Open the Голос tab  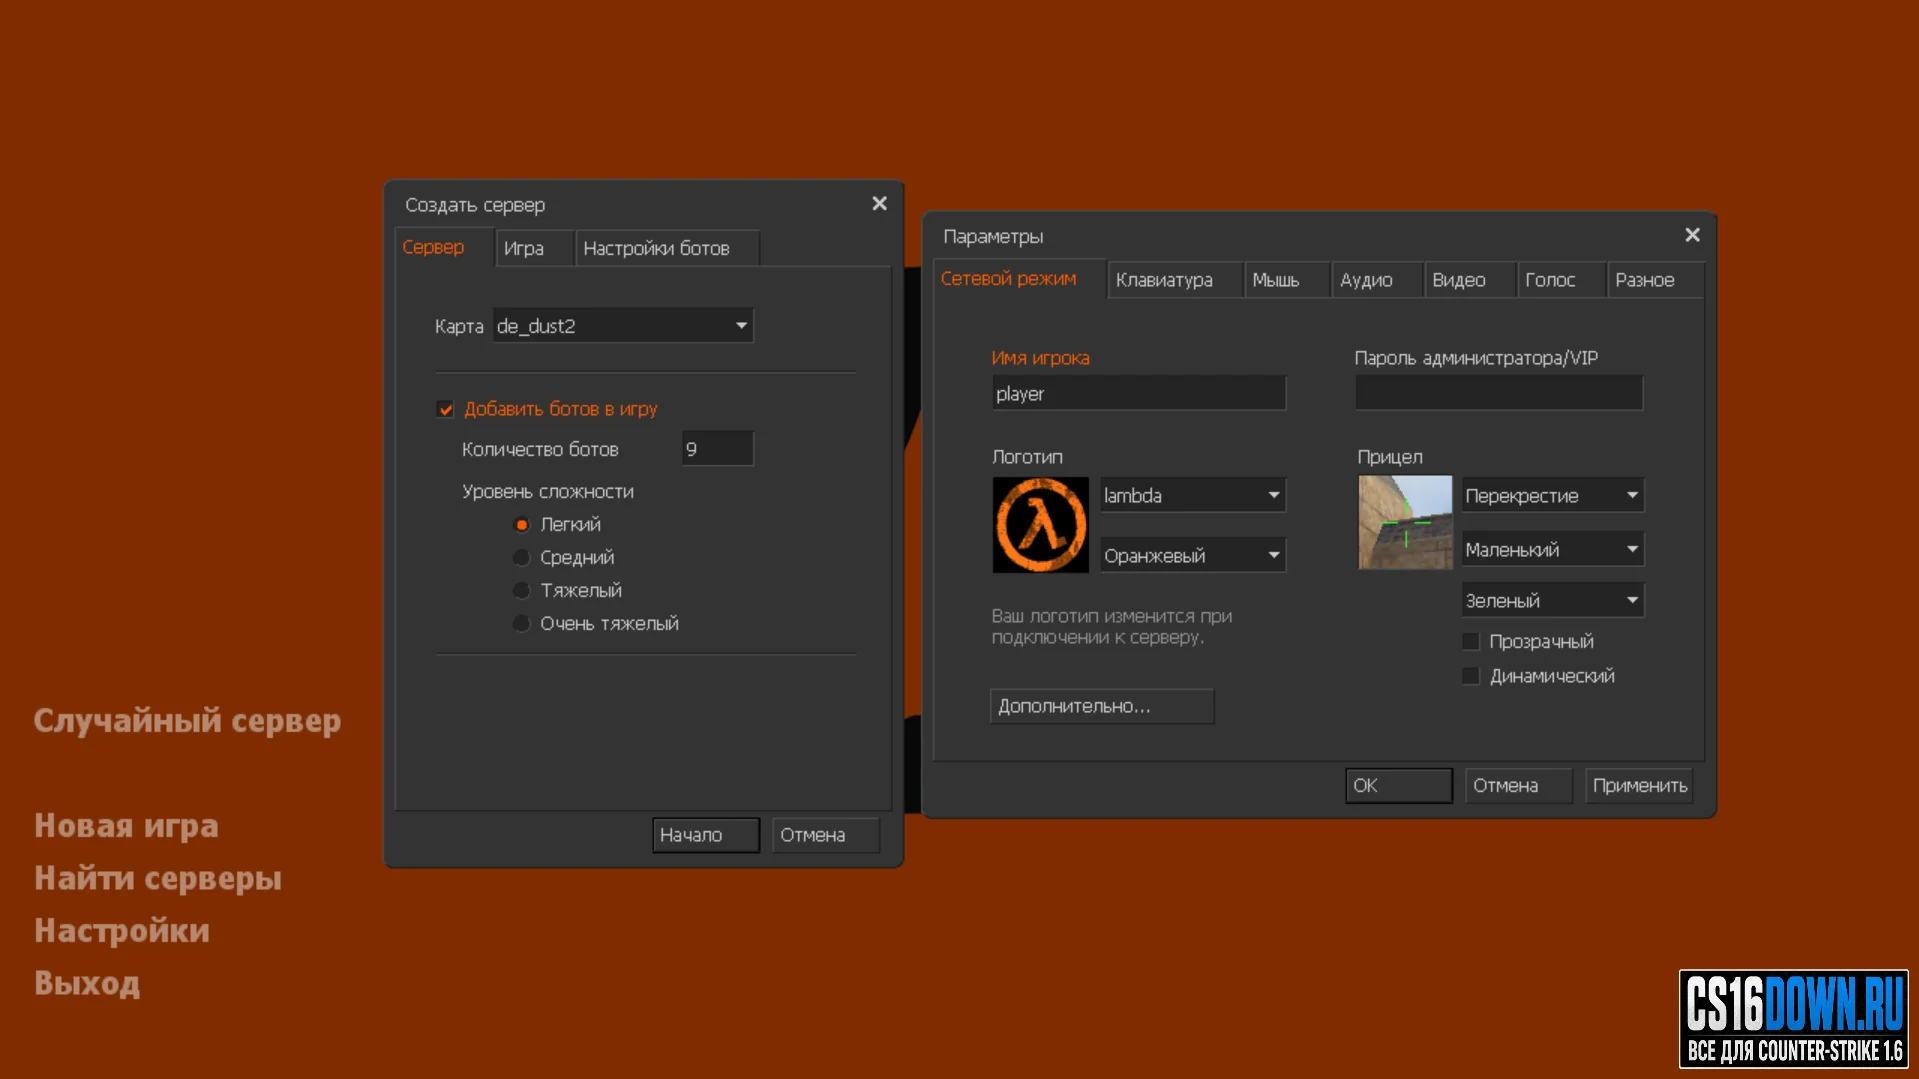(x=1560, y=280)
